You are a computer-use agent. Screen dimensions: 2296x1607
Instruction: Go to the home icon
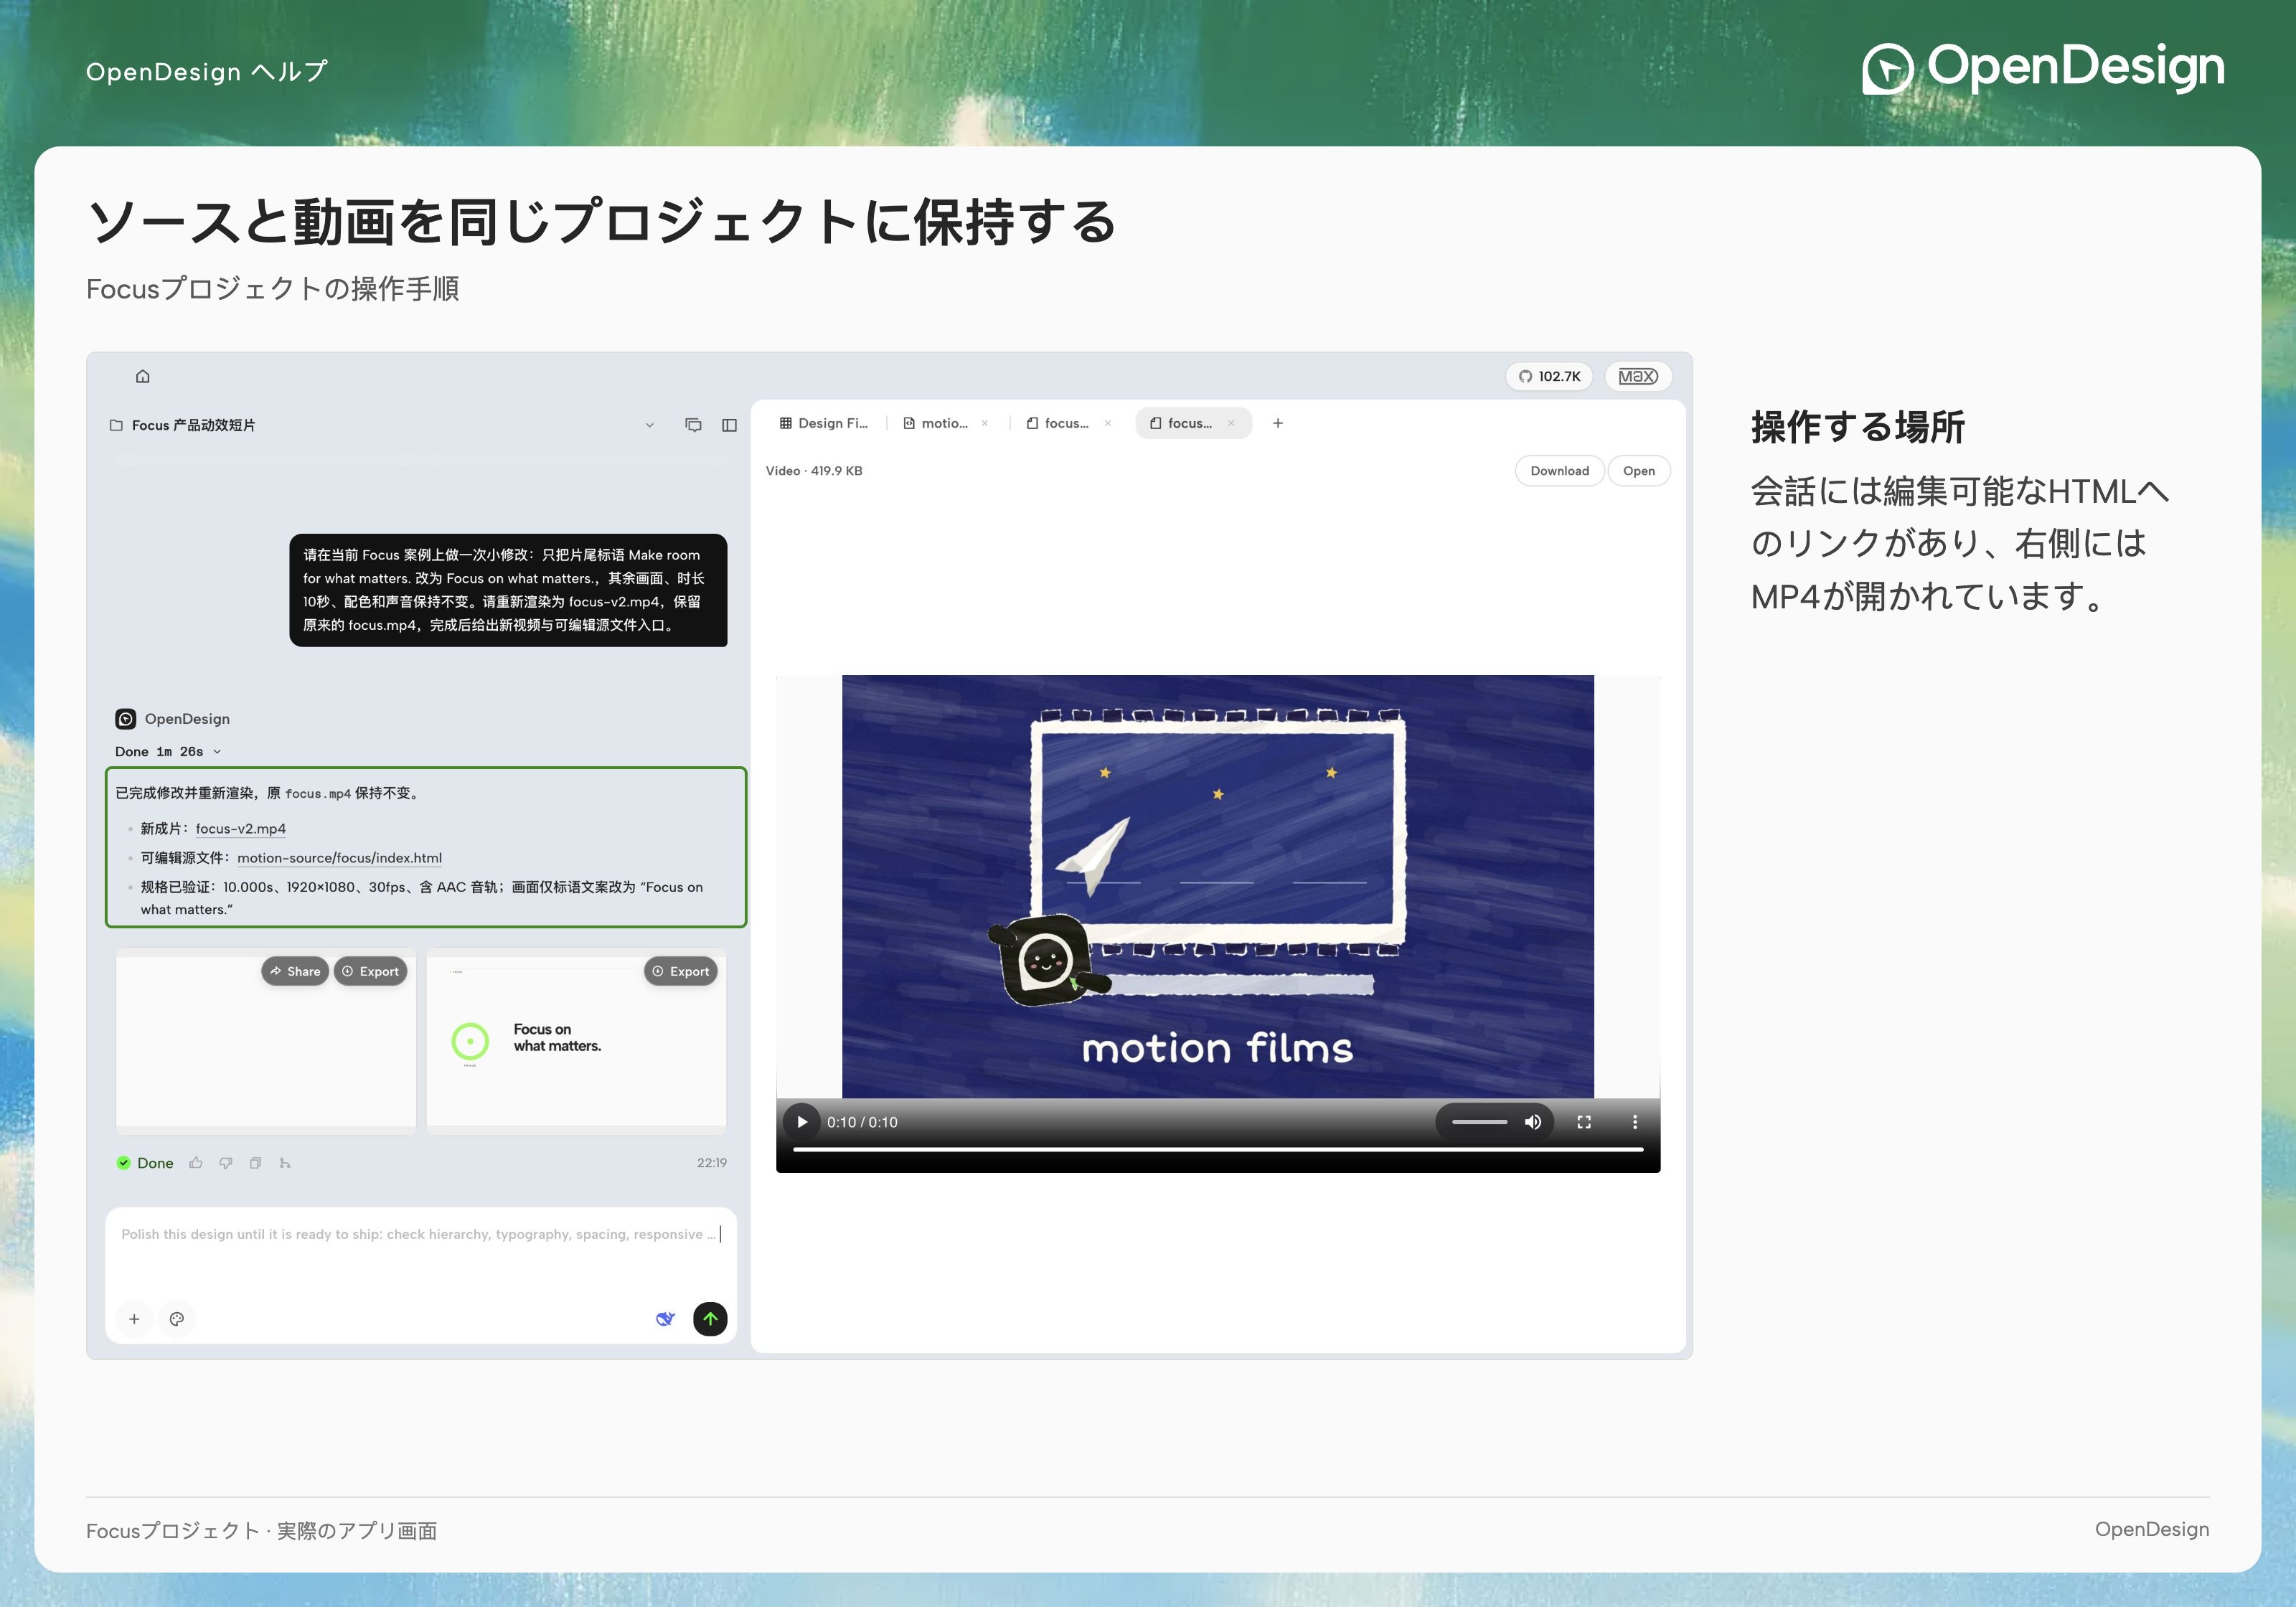tap(143, 376)
